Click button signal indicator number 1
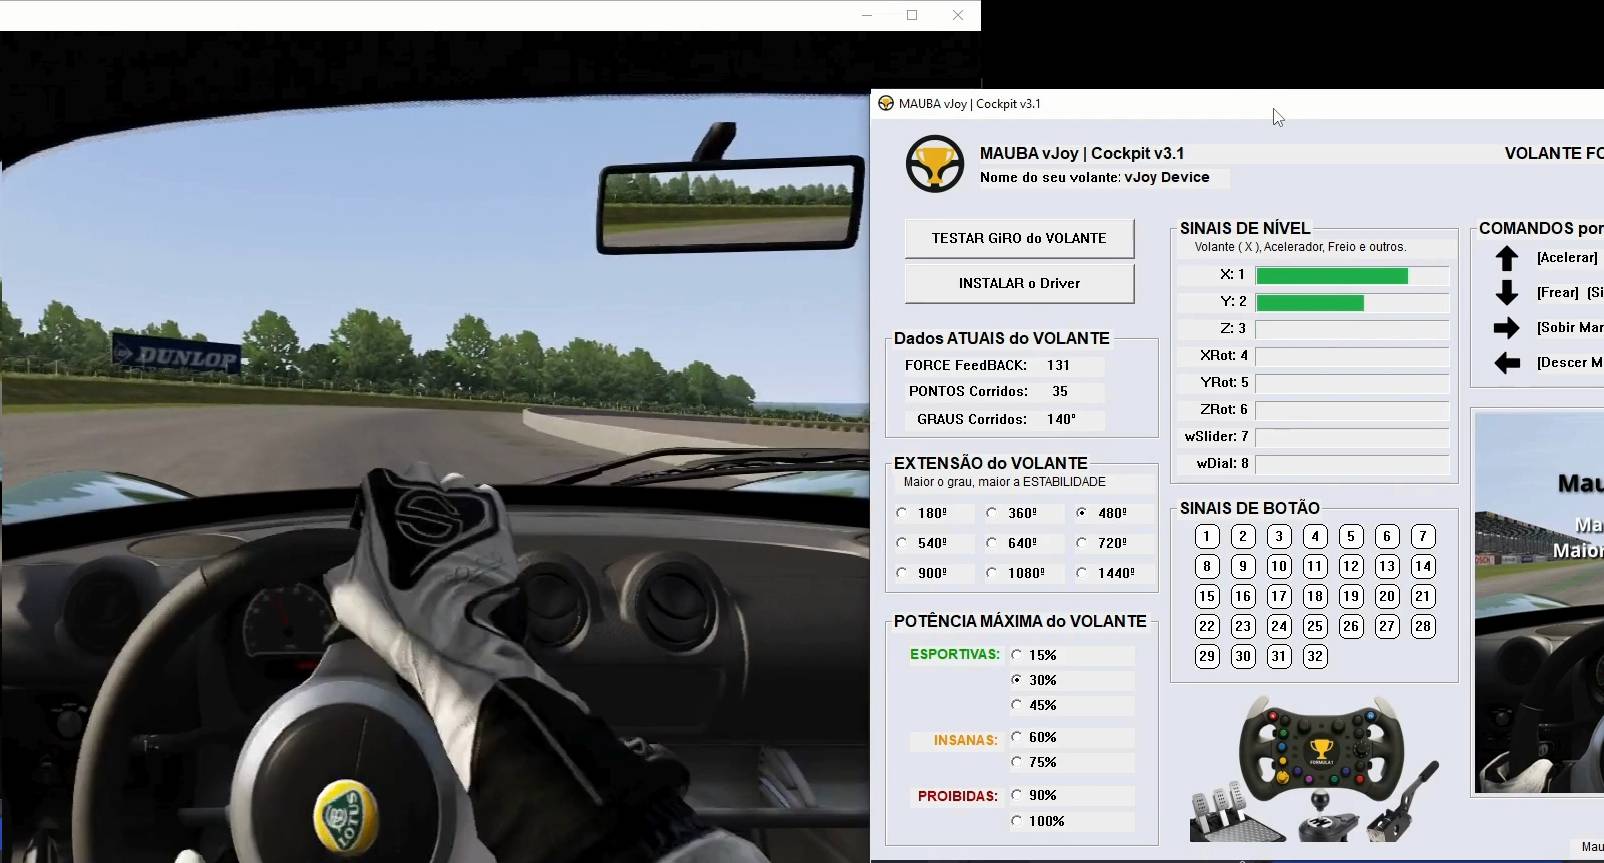This screenshot has width=1604, height=863. point(1207,537)
